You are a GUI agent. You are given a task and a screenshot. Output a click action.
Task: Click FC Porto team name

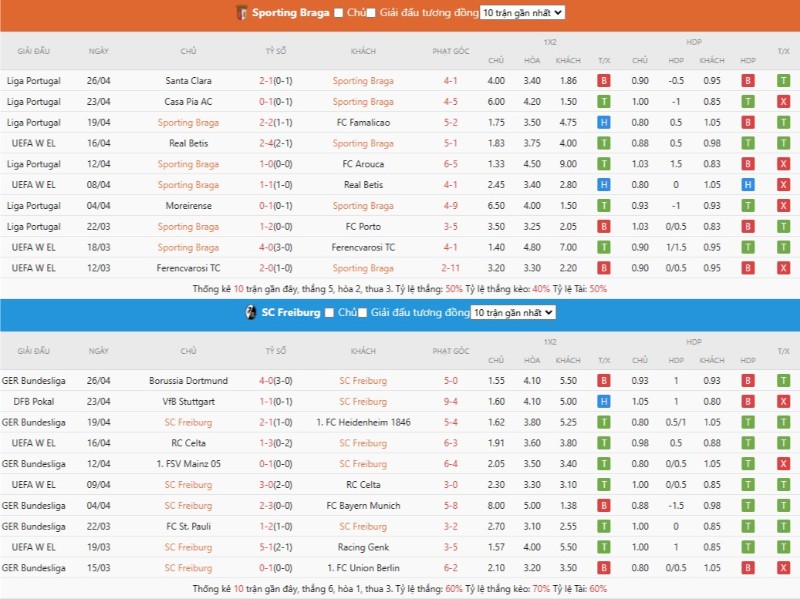click(363, 227)
